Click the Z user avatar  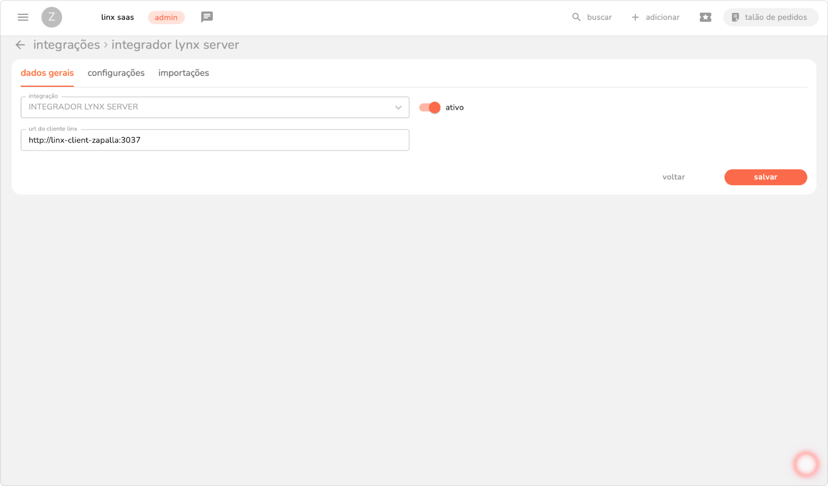pos(52,17)
